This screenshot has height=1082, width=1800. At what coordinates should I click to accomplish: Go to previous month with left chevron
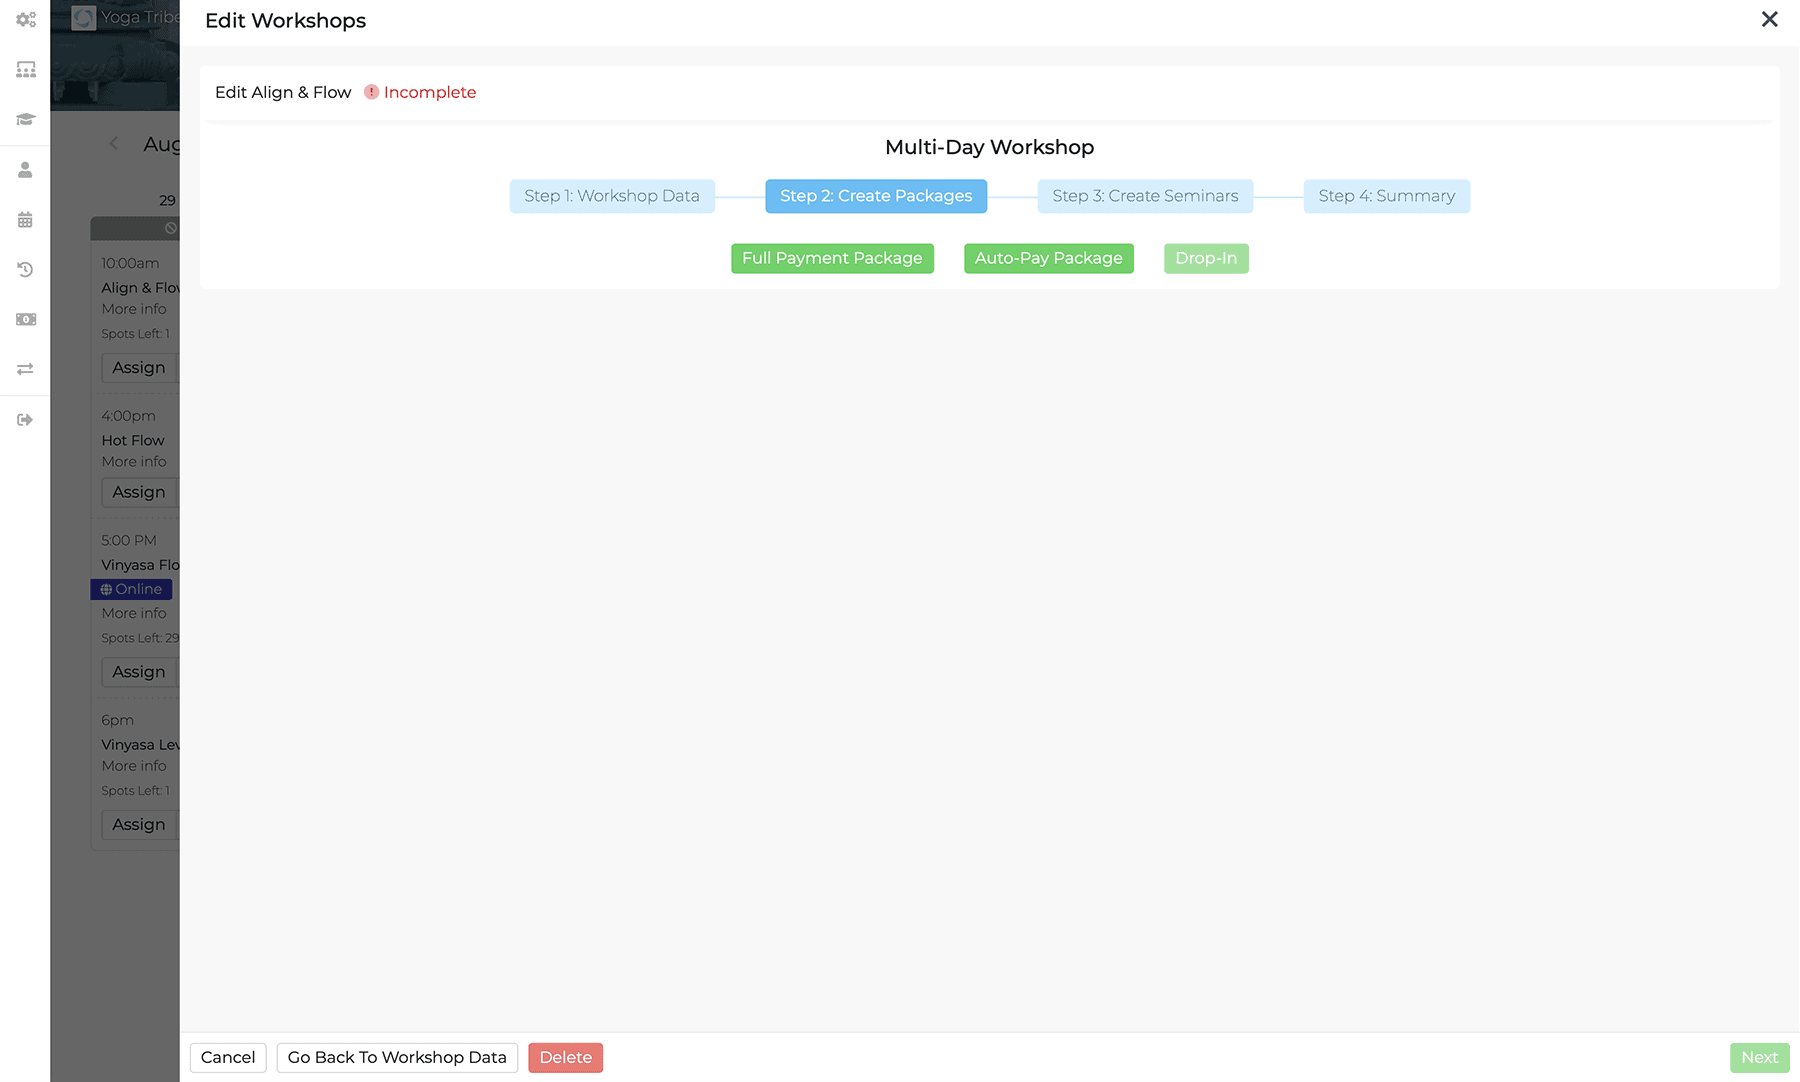tap(114, 144)
